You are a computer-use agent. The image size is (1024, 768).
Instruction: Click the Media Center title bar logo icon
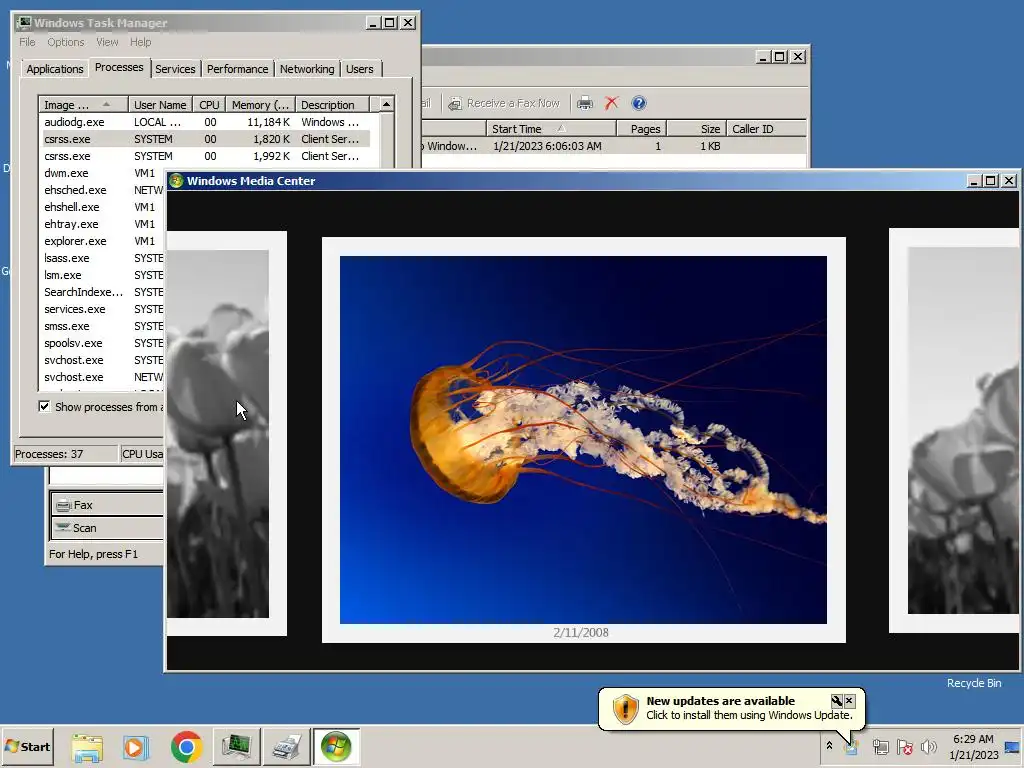point(176,181)
